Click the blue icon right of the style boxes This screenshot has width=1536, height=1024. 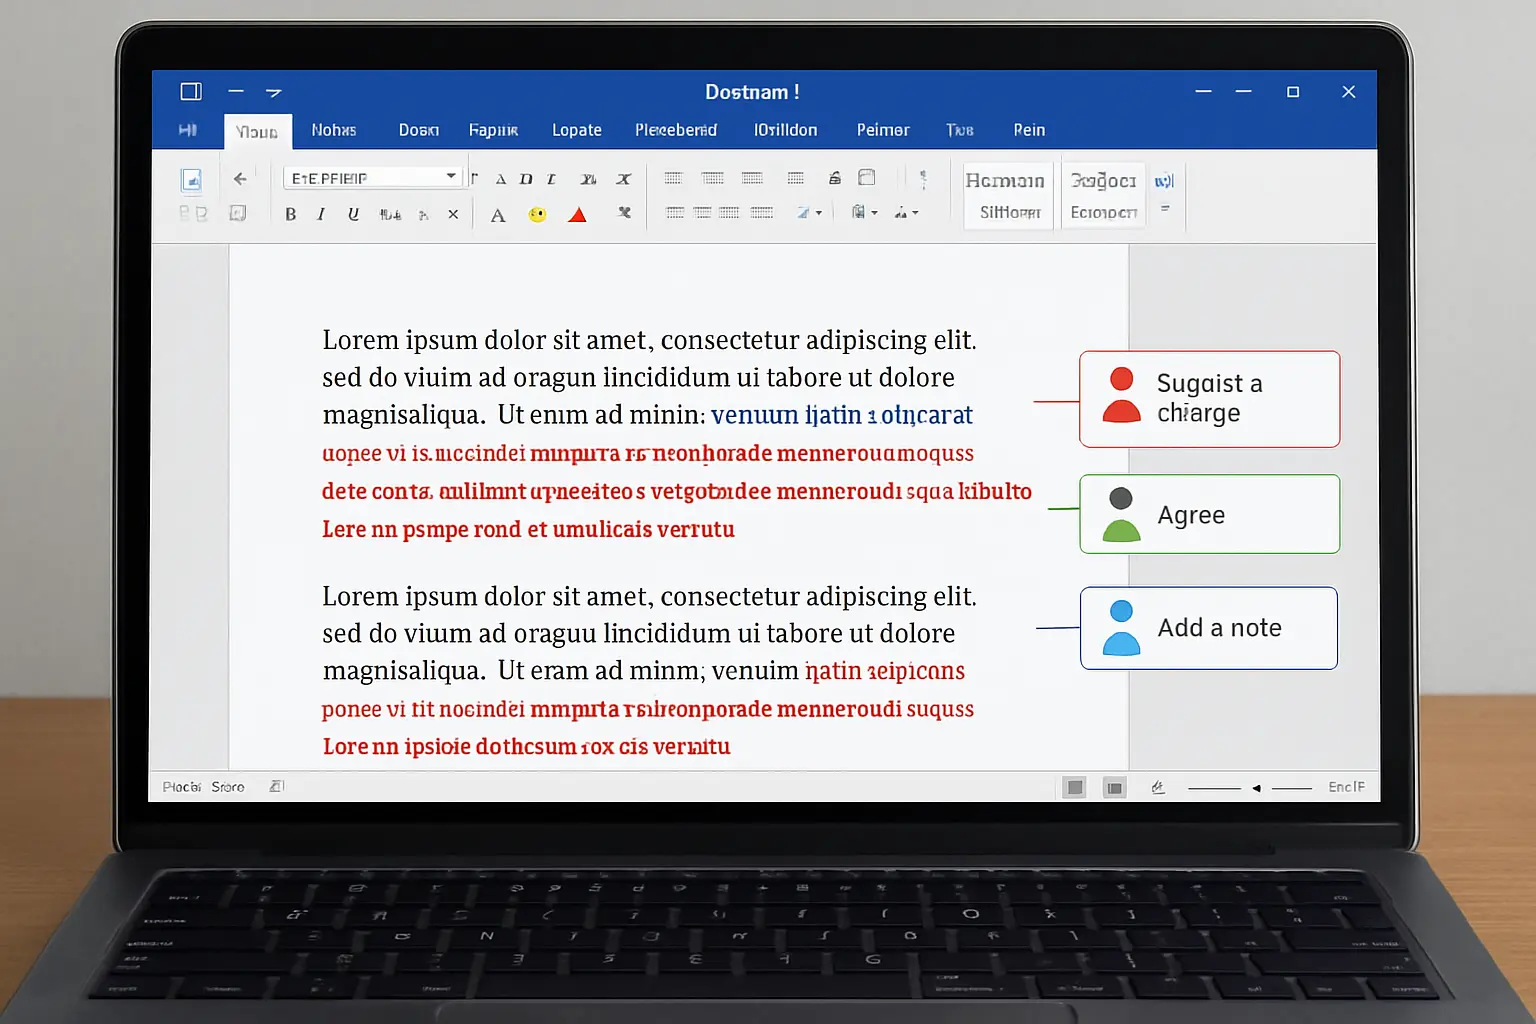pyautogui.click(x=1164, y=181)
